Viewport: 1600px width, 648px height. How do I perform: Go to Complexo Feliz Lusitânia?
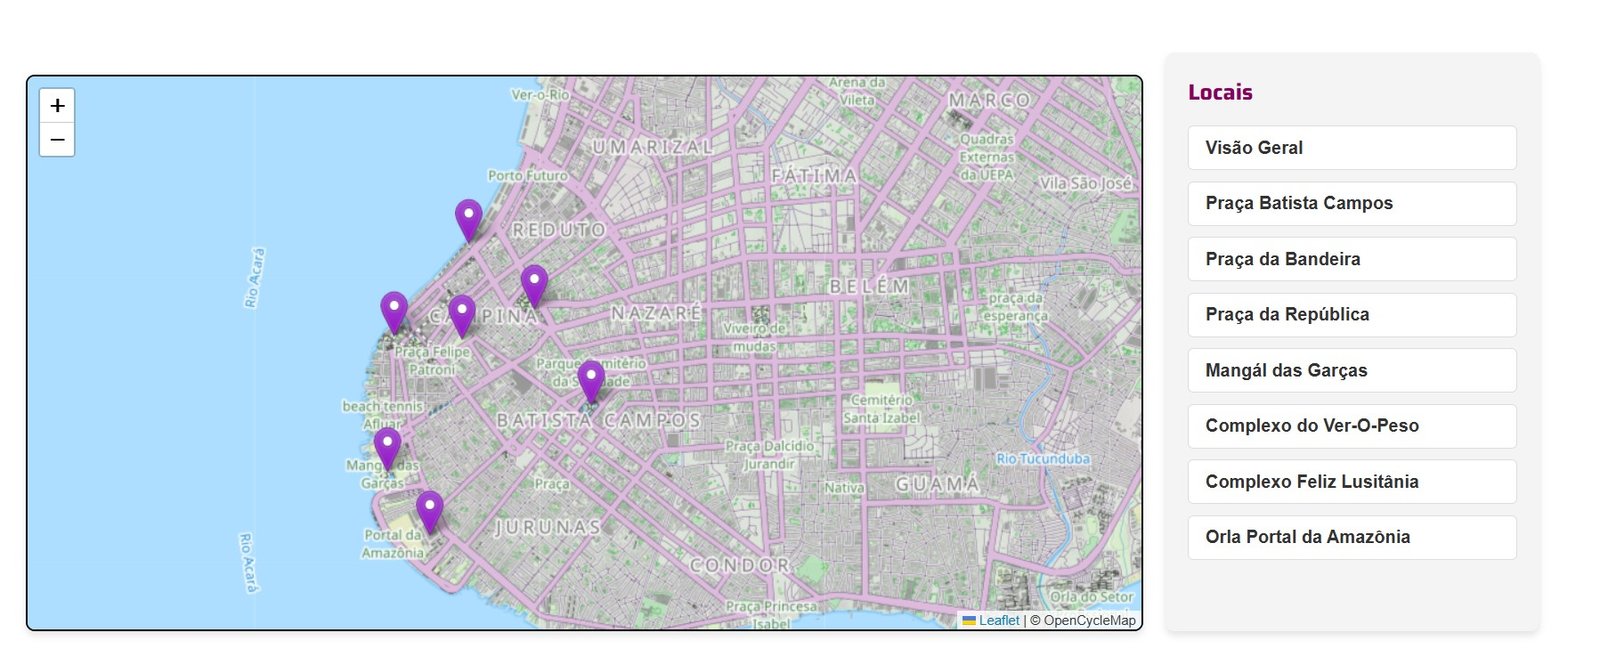click(x=1351, y=482)
